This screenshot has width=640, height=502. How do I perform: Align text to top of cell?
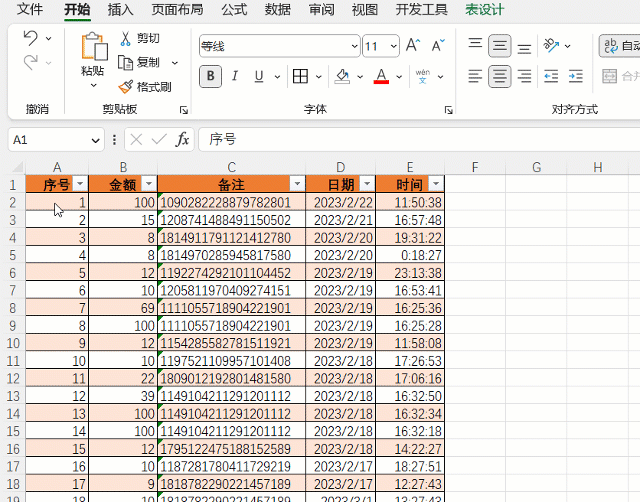(x=475, y=45)
